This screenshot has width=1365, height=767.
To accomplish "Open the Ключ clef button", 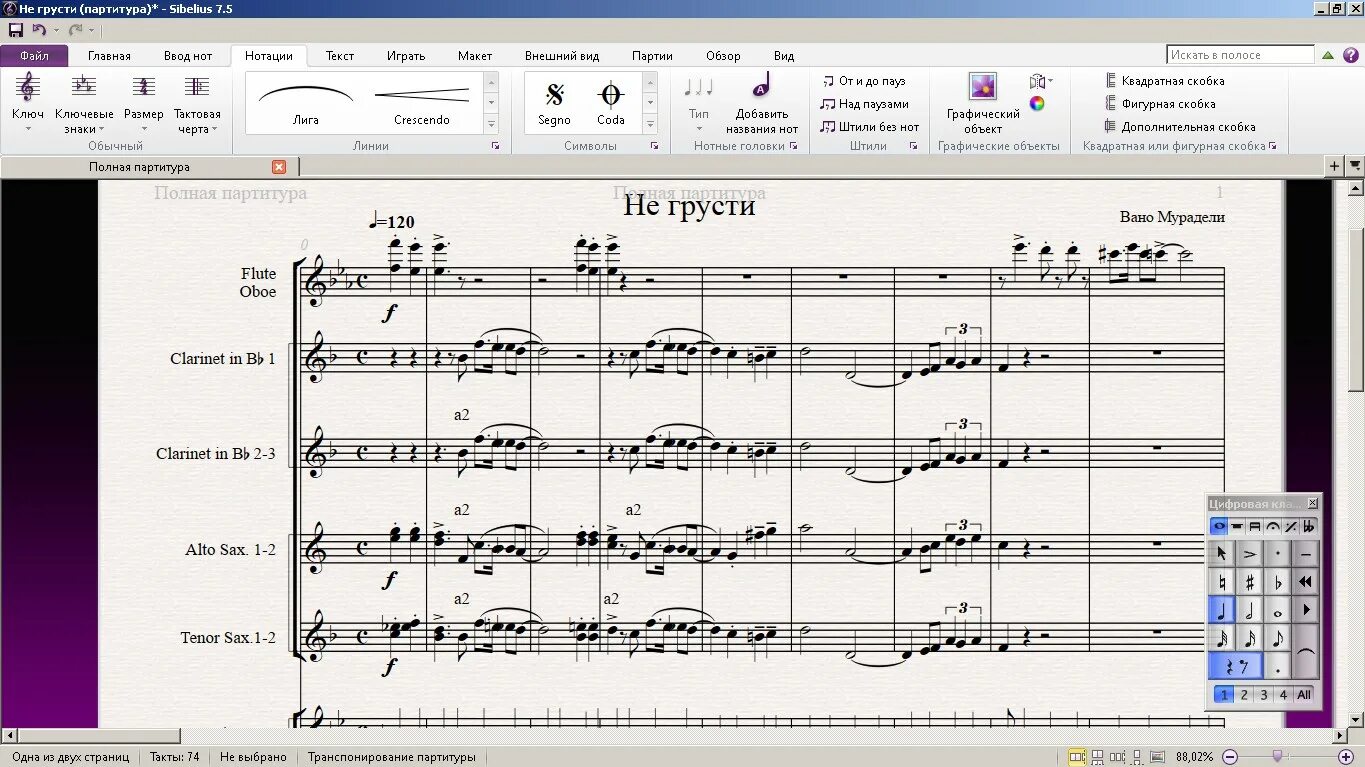I will tap(28, 103).
